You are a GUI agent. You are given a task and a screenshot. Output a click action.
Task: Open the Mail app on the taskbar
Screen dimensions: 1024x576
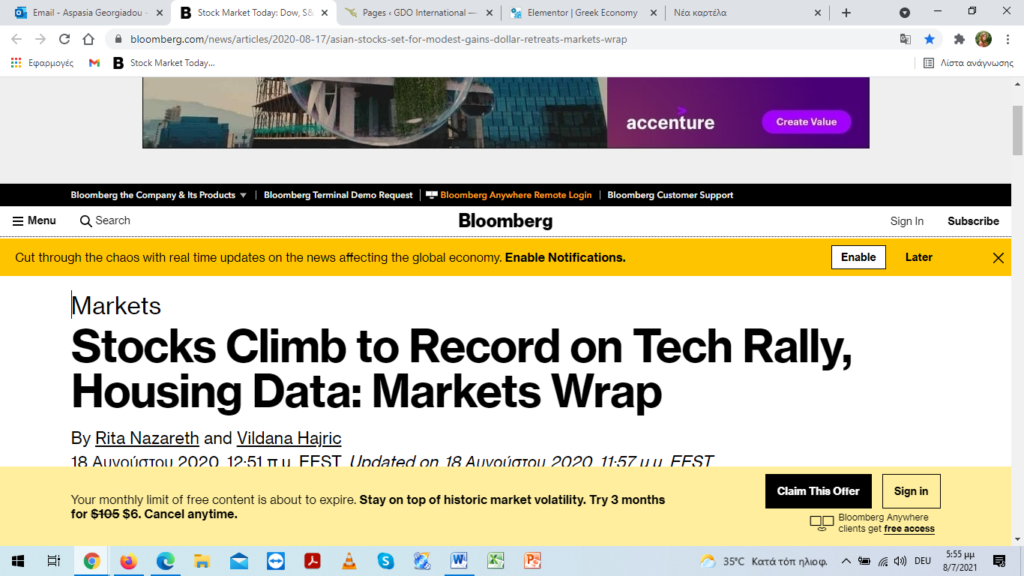pyautogui.click(x=239, y=561)
